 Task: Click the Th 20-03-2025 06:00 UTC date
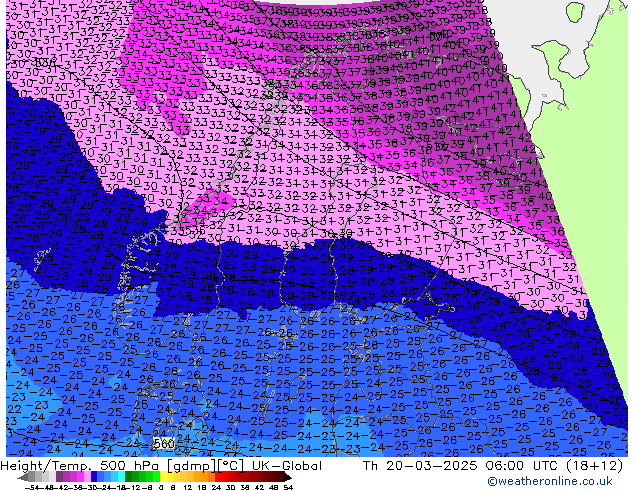[460, 466]
